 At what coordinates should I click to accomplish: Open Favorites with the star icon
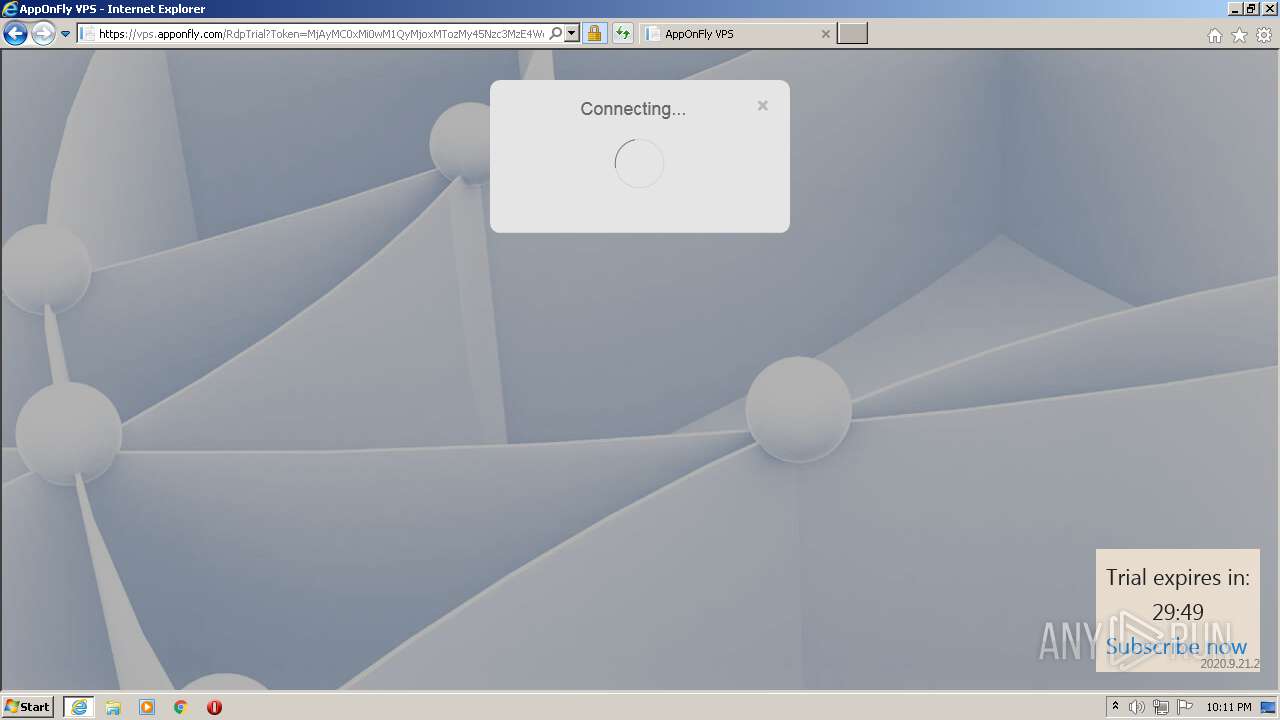1239,35
